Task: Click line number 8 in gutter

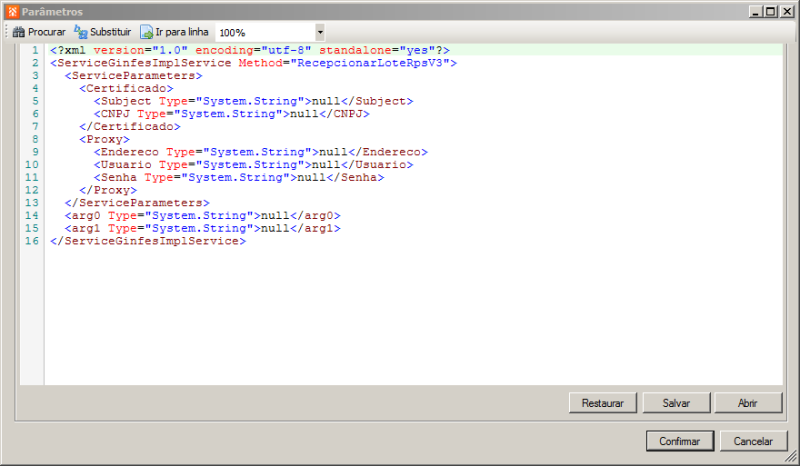Action: pos(35,139)
